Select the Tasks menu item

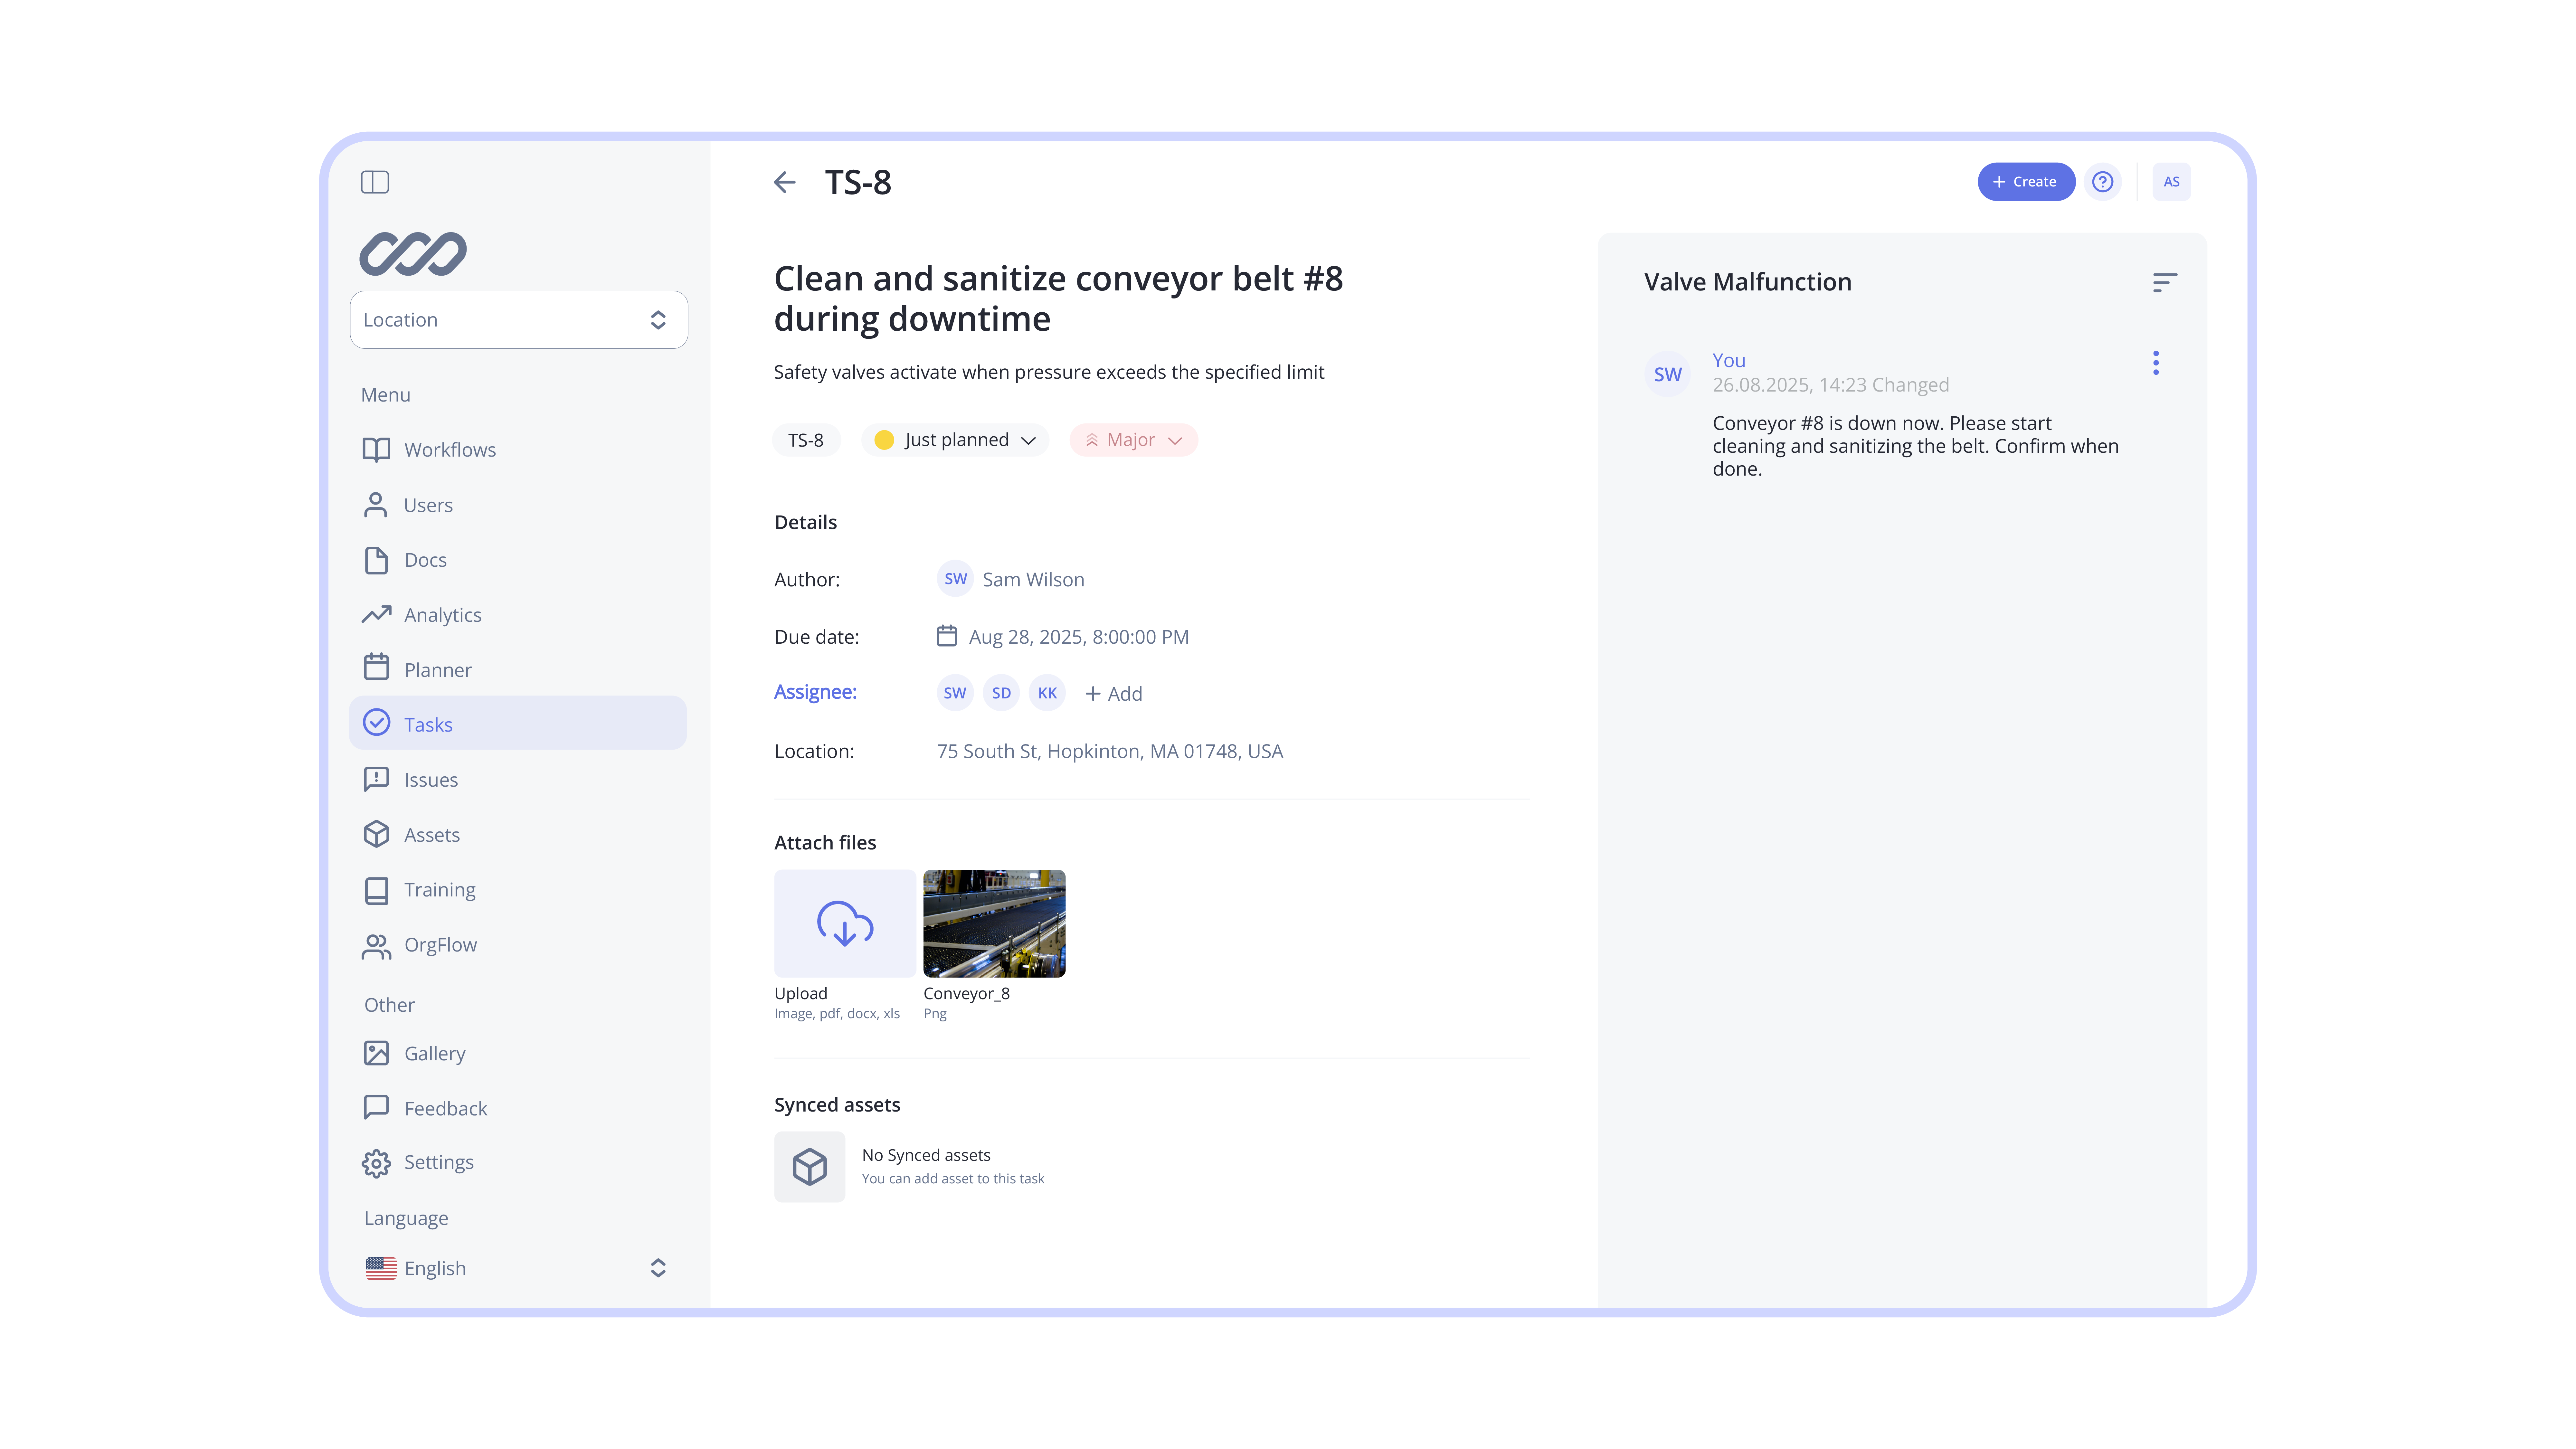[x=518, y=723]
